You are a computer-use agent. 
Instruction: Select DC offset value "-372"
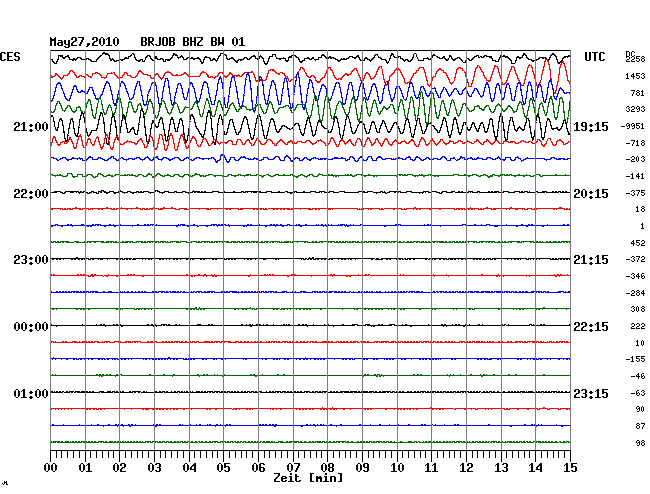pos(635,259)
